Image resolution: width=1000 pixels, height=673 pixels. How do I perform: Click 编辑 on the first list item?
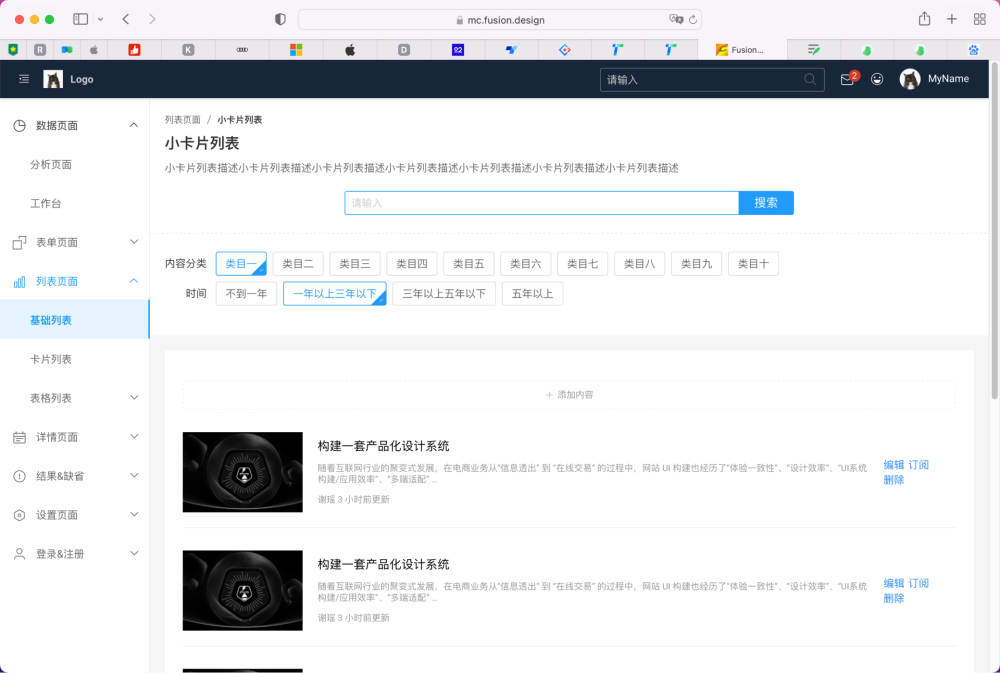tap(892, 464)
